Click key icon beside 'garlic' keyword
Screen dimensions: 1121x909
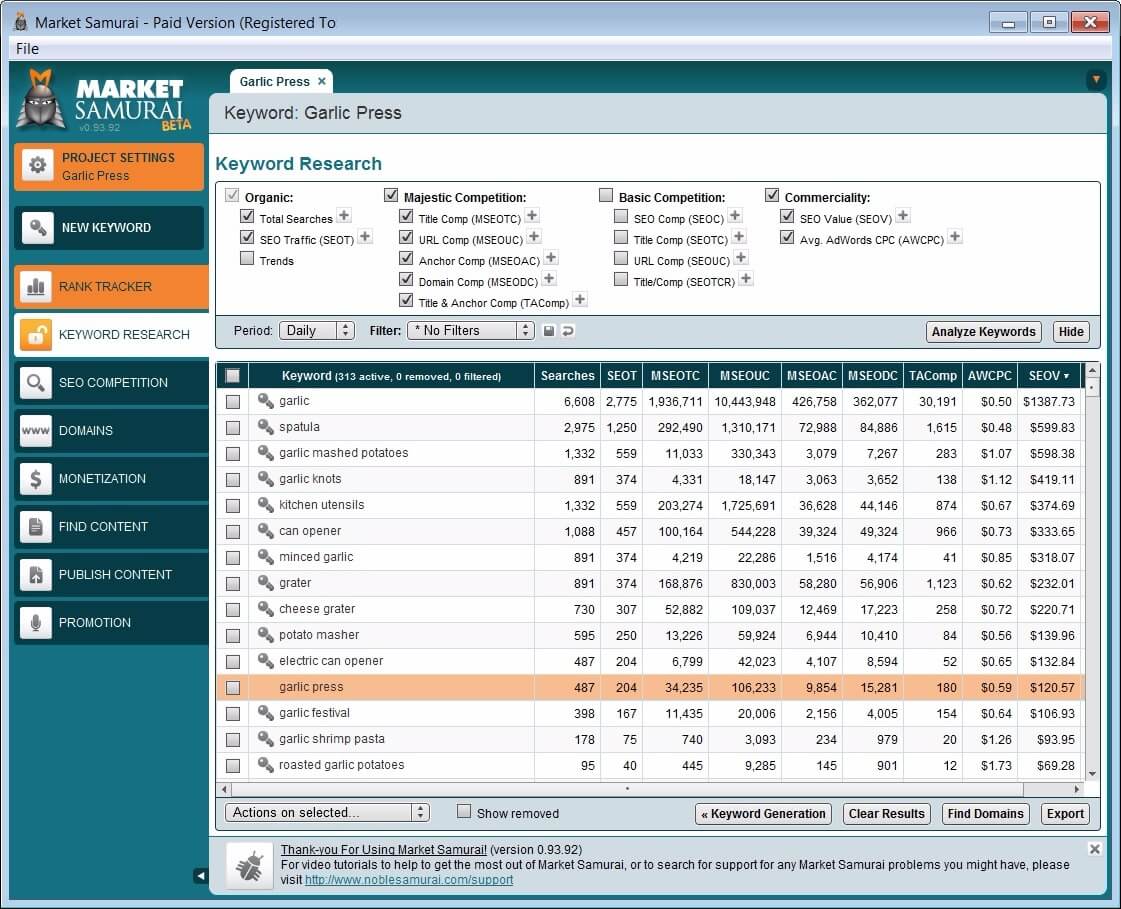265,401
